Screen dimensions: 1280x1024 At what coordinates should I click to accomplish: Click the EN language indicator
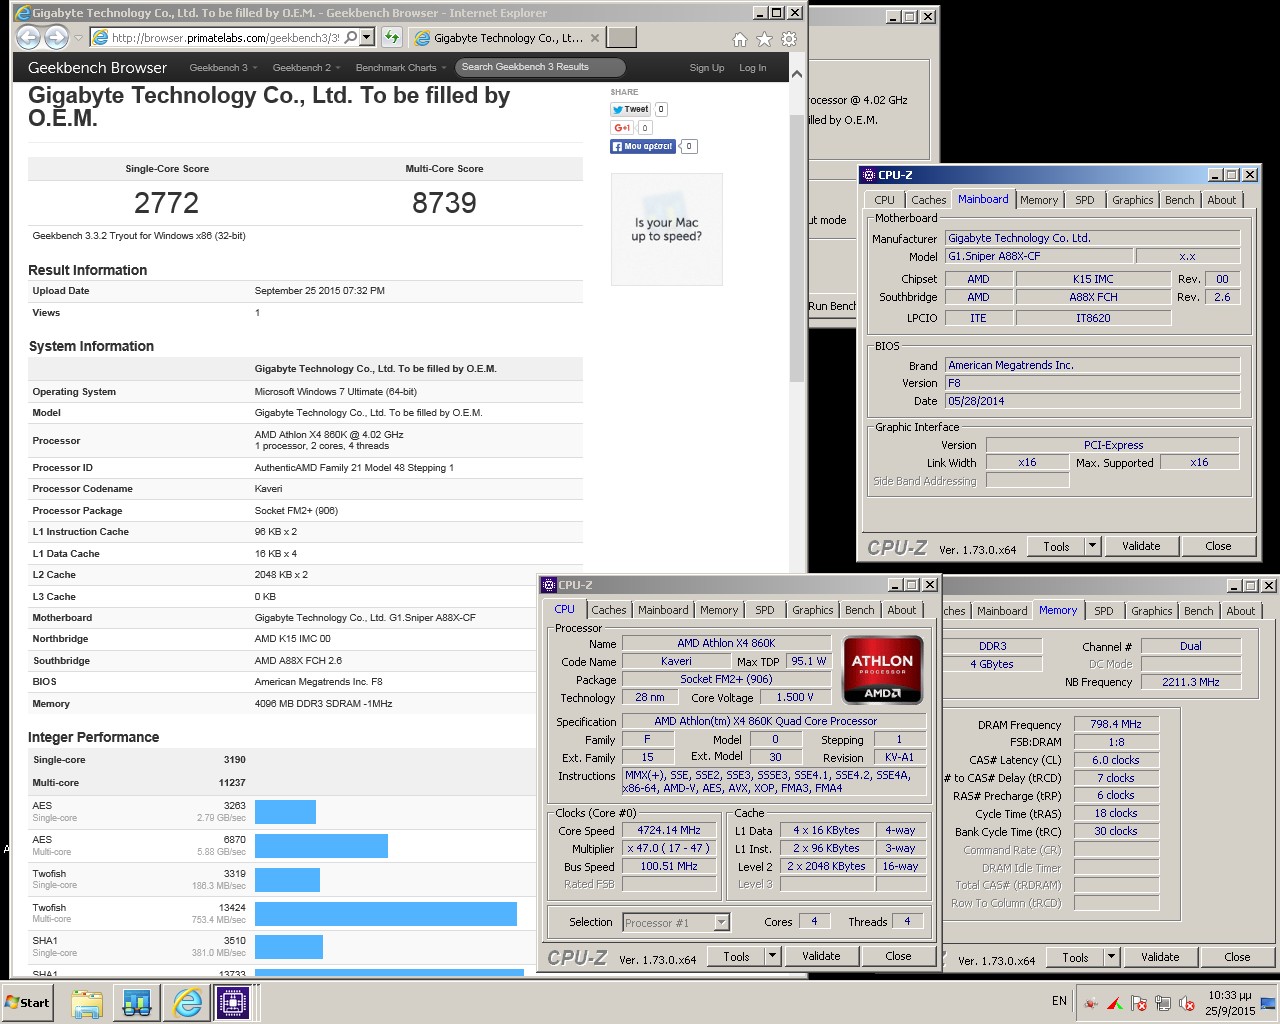1059,1001
